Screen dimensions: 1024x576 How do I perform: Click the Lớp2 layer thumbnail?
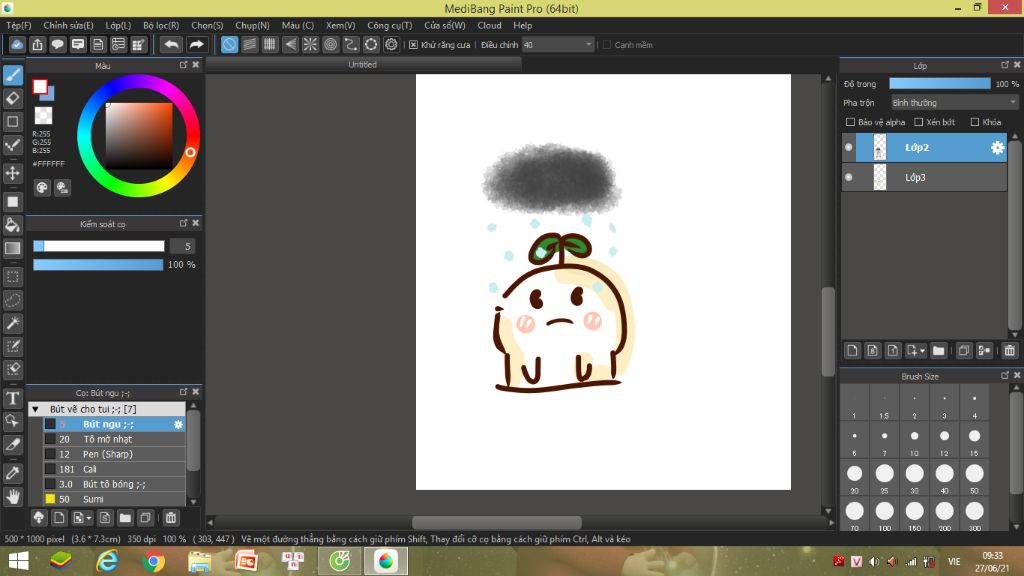point(880,148)
